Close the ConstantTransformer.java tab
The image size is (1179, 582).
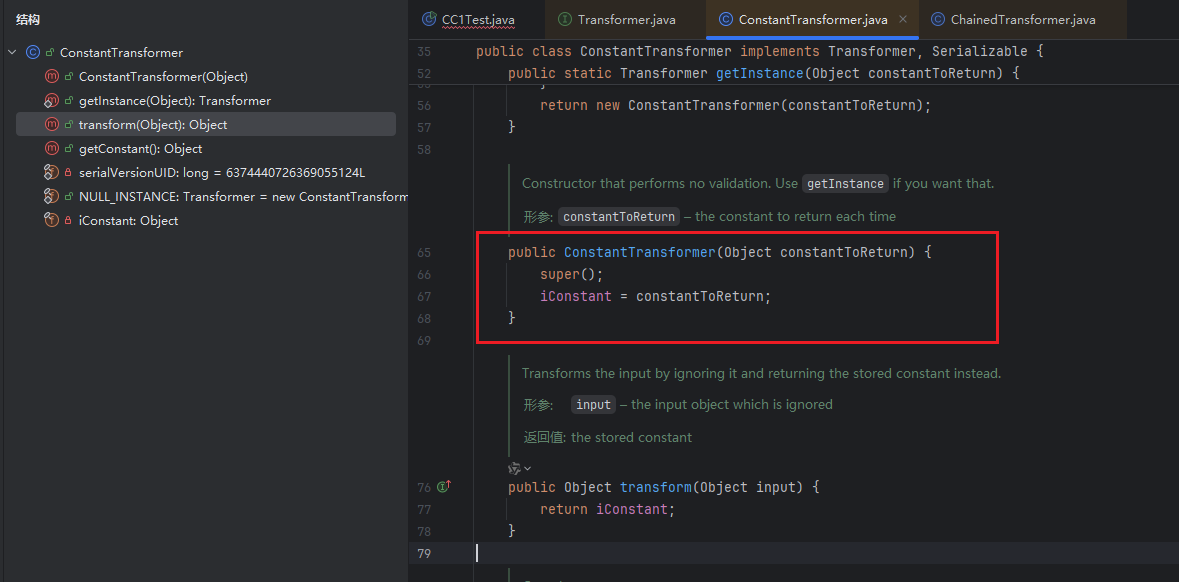903,20
